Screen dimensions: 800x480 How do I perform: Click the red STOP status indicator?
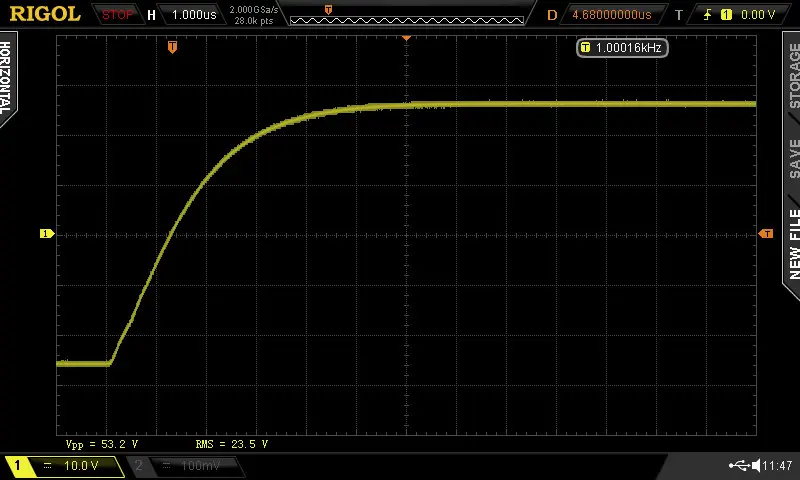pos(117,15)
